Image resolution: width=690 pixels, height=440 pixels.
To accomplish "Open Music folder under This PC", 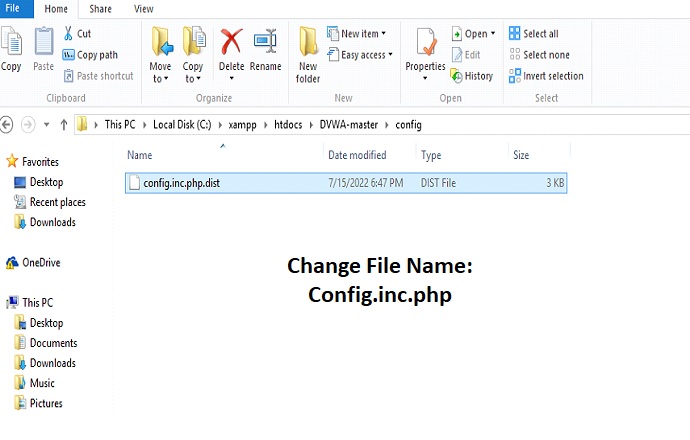I will tap(34, 383).
